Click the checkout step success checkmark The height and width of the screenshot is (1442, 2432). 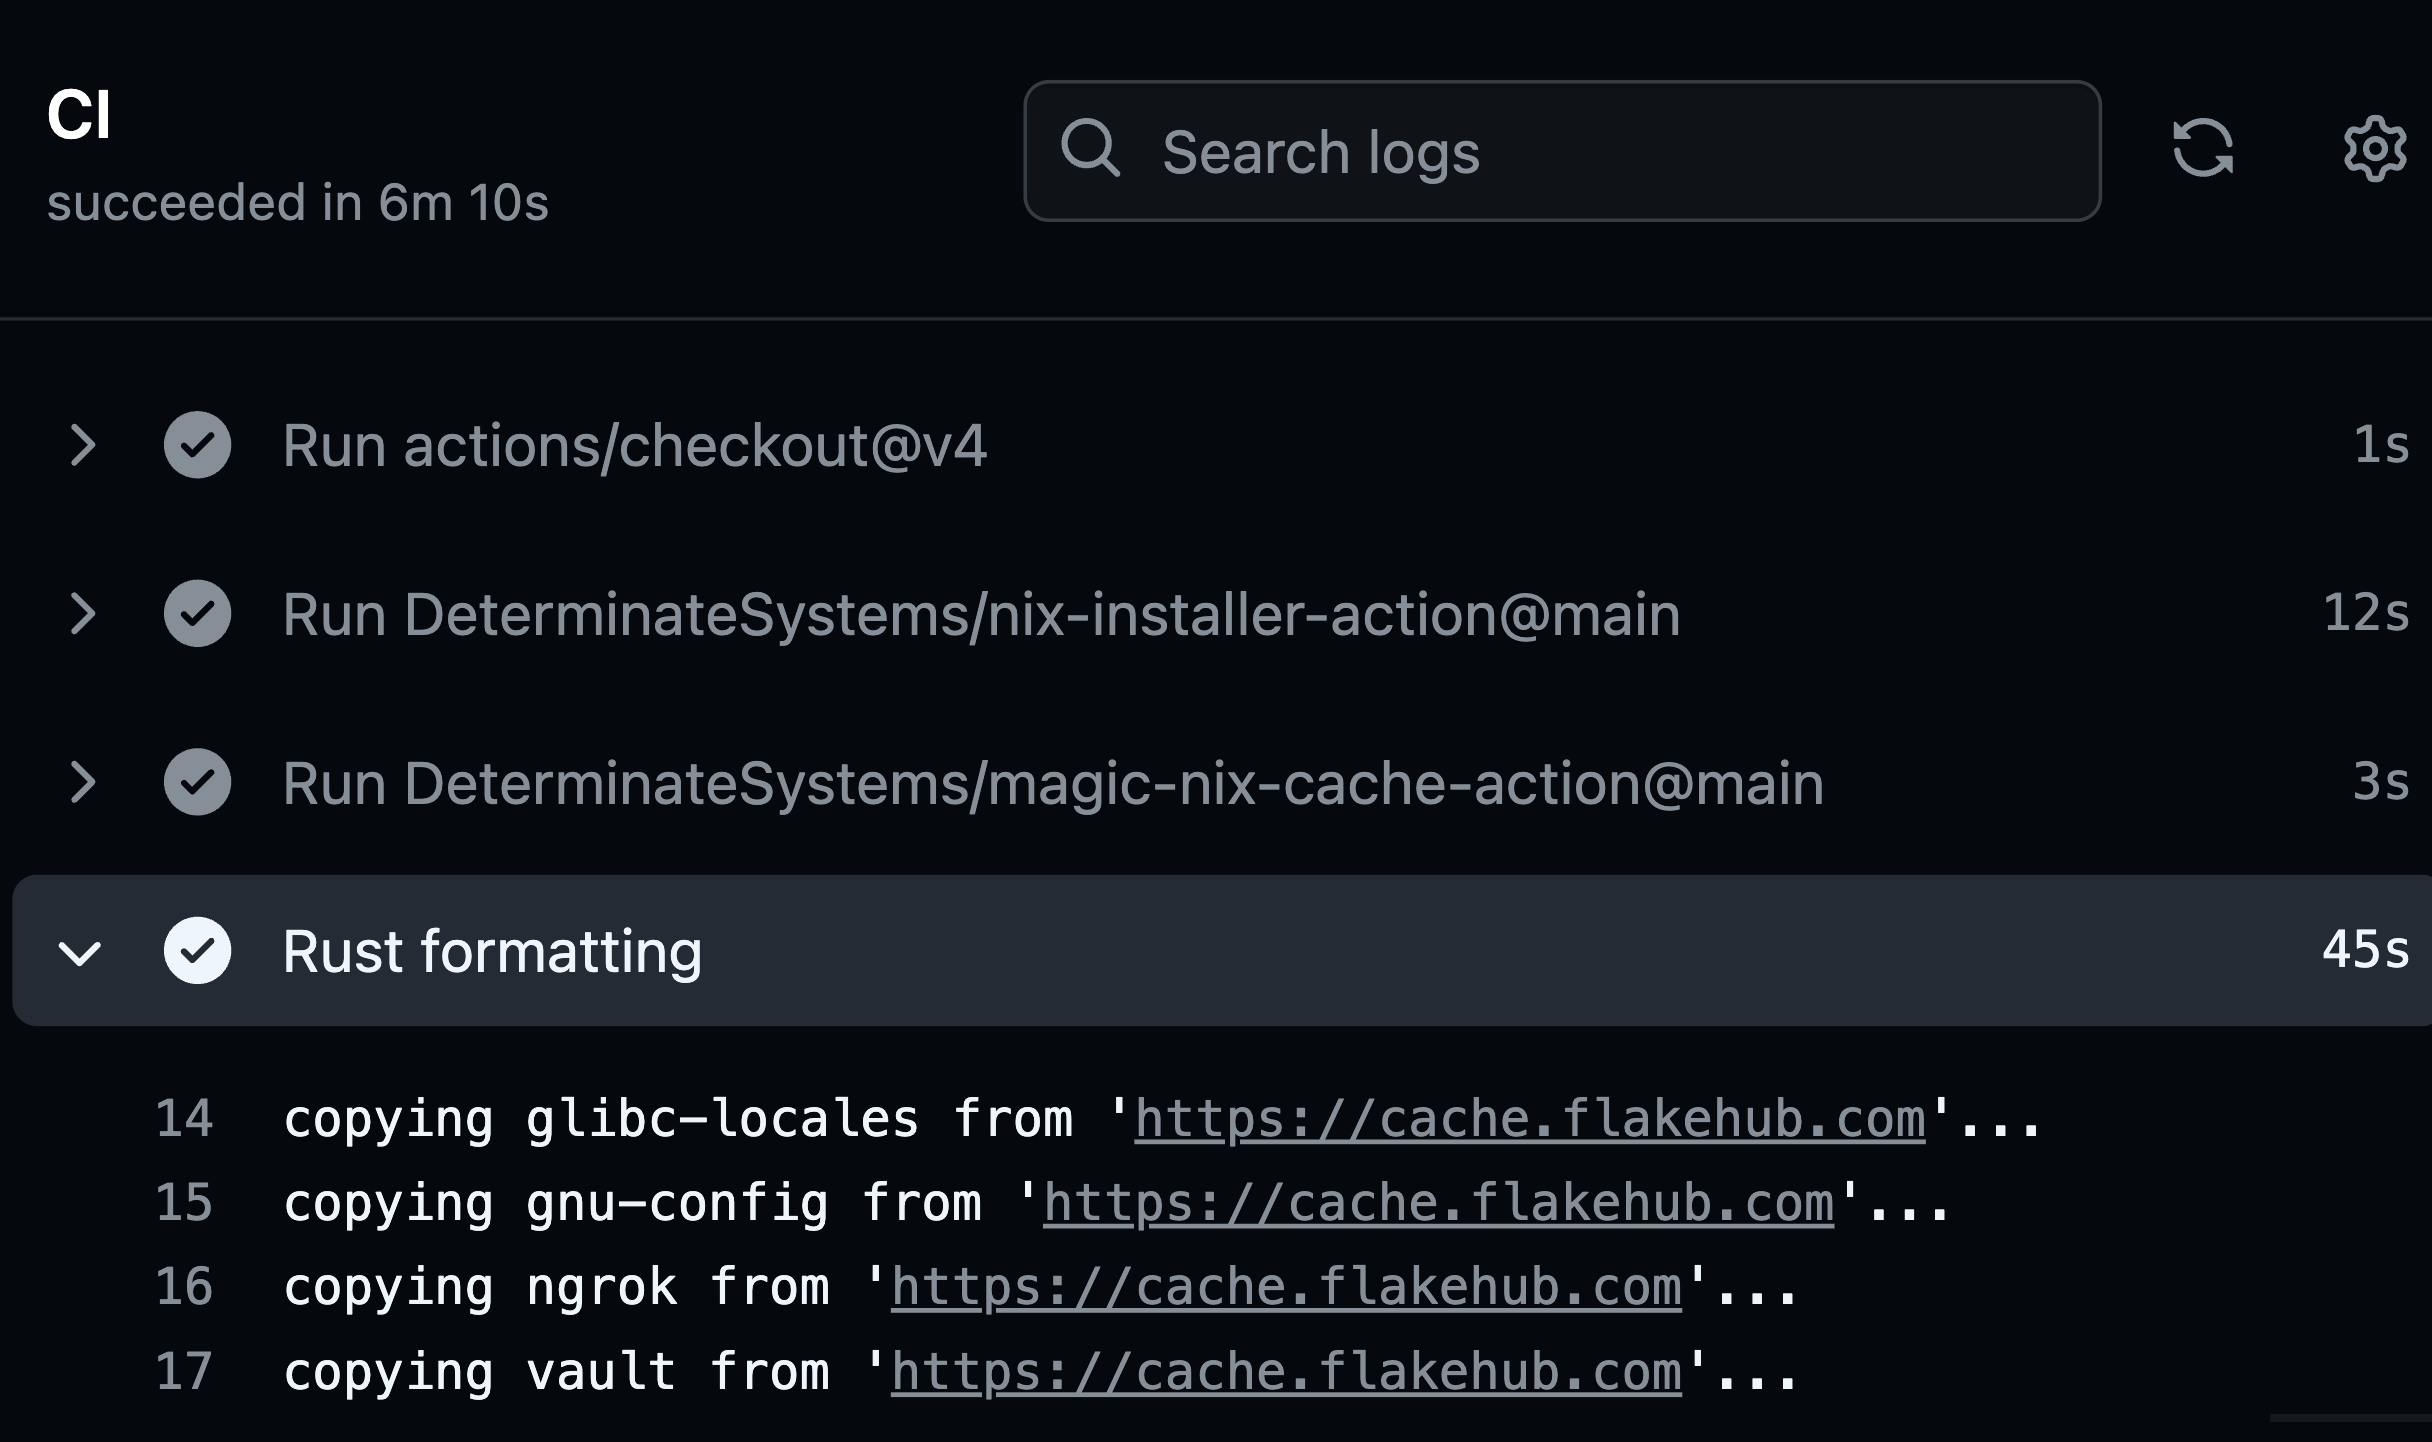point(198,445)
